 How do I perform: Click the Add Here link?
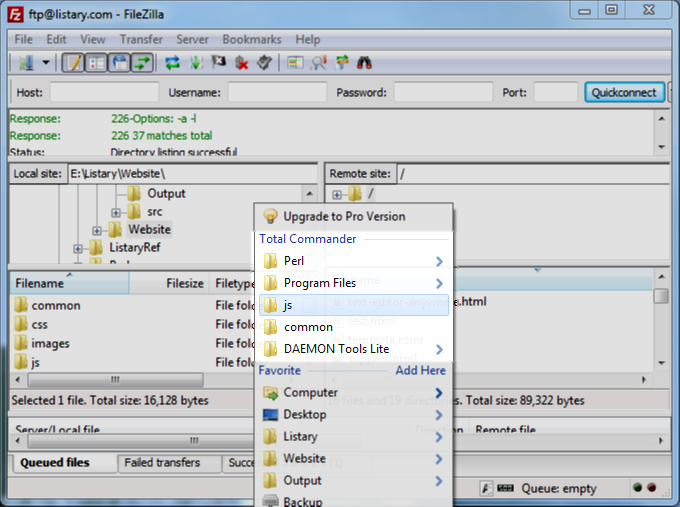click(x=420, y=370)
